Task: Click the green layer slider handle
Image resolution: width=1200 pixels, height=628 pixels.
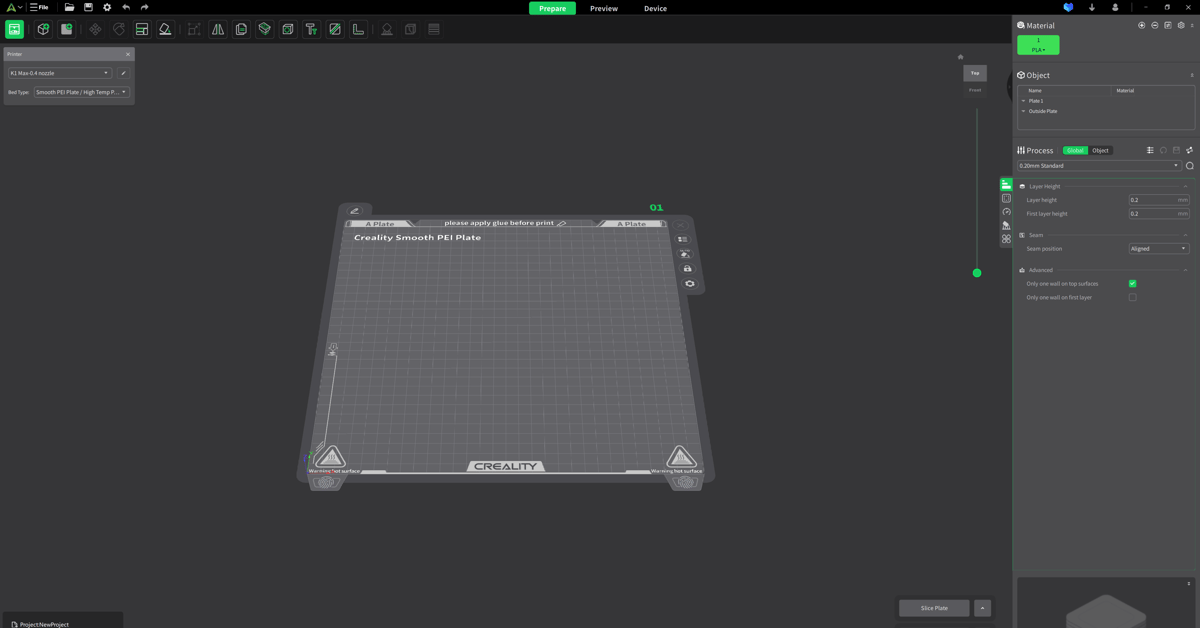Action: [977, 273]
